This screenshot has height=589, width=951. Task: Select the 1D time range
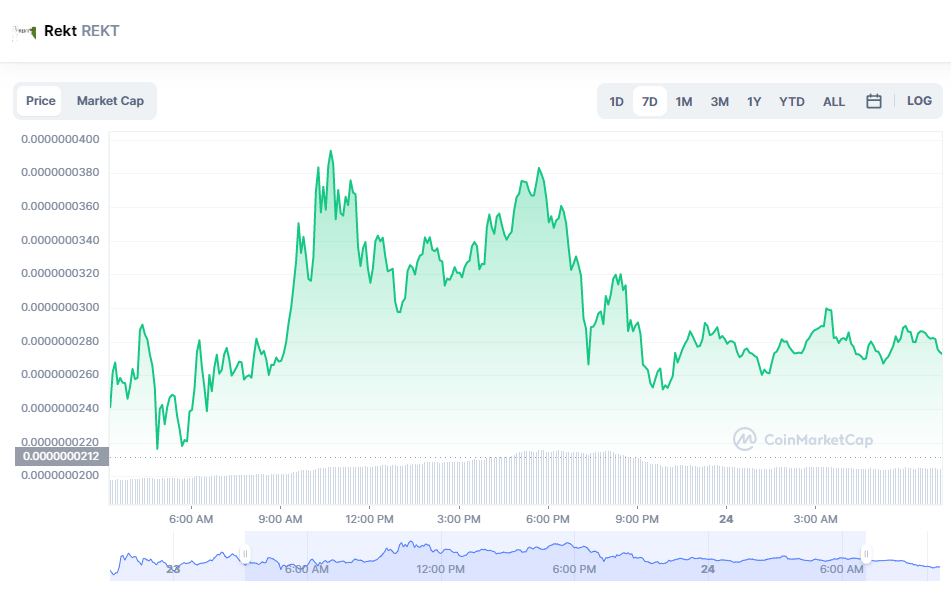click(x=616, y=101)
